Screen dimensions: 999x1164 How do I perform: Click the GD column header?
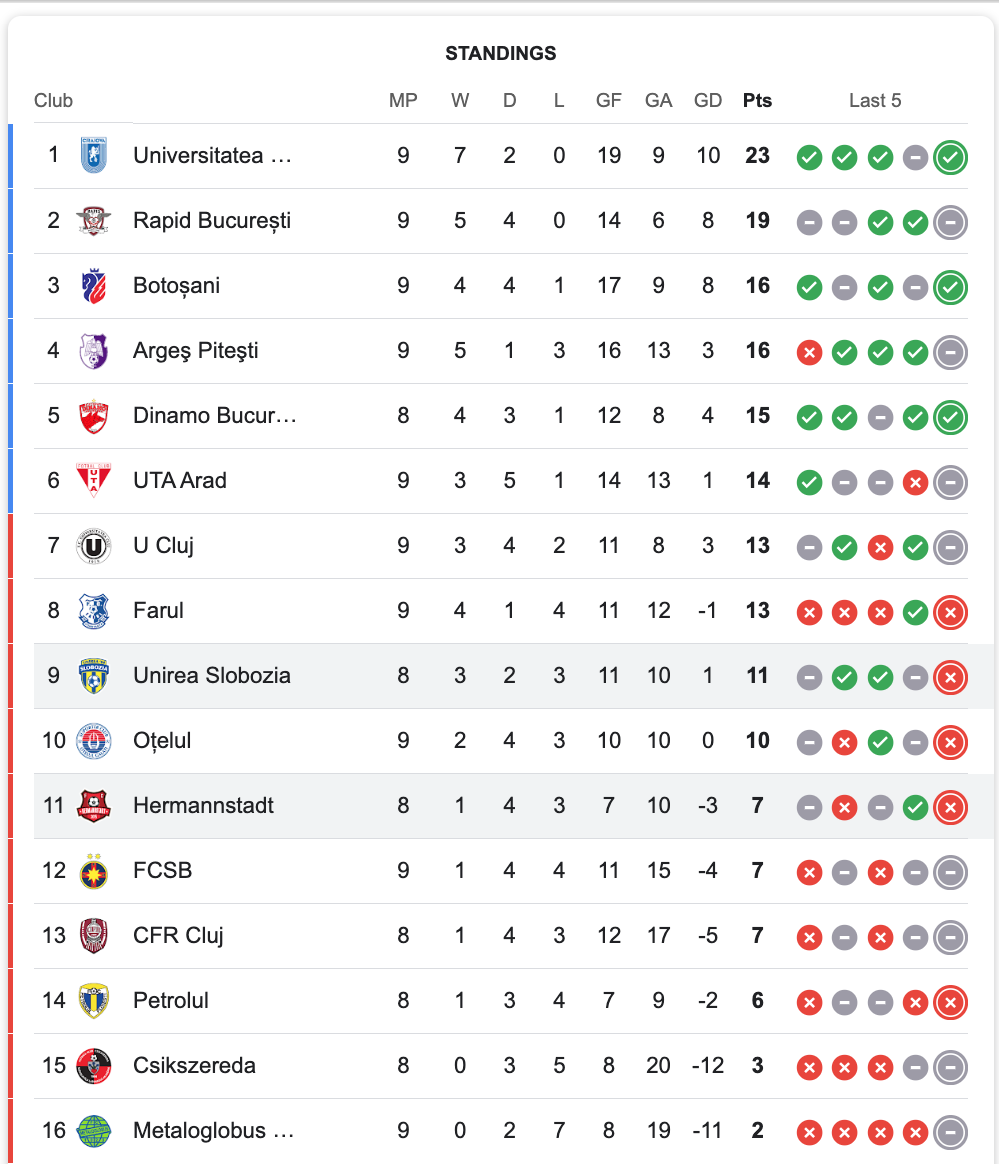tap(707, 100)
